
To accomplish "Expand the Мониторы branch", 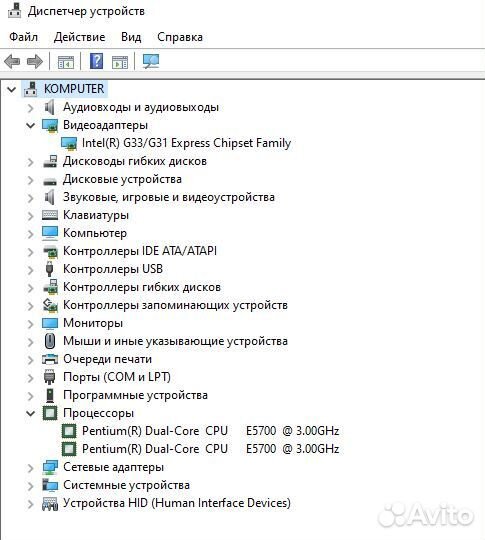I will 31,324.
